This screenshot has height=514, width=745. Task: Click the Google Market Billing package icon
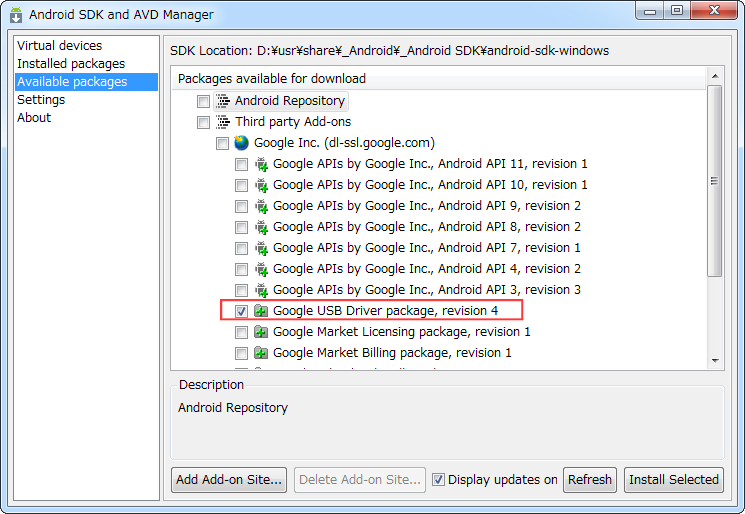click(x=261, y=352)
